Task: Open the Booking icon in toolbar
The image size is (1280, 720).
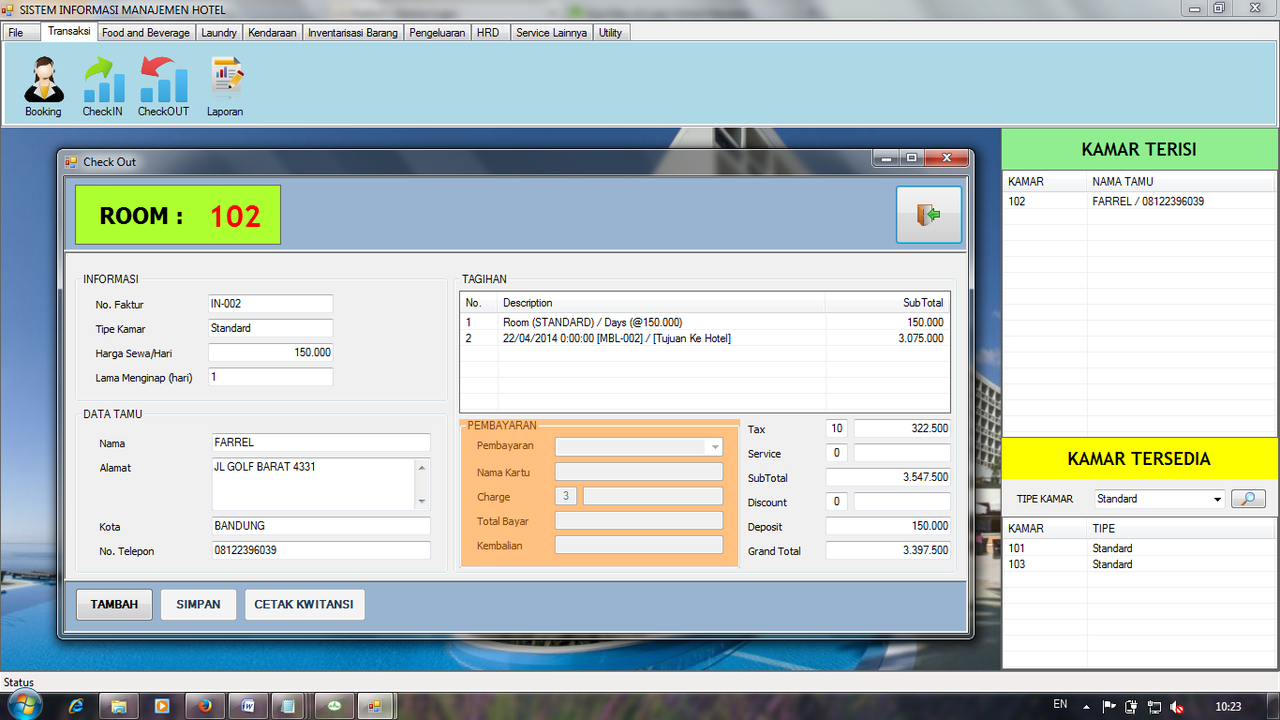Action: tap(43, 87)
